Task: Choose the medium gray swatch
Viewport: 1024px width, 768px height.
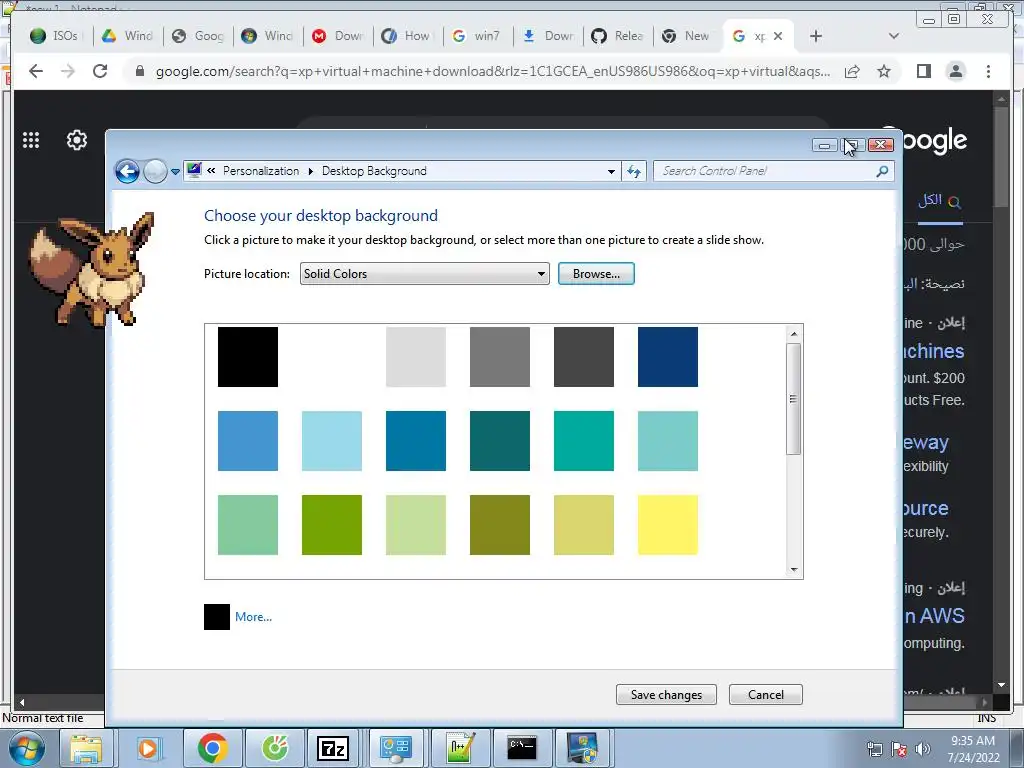Action: click(x=500, y=357)
